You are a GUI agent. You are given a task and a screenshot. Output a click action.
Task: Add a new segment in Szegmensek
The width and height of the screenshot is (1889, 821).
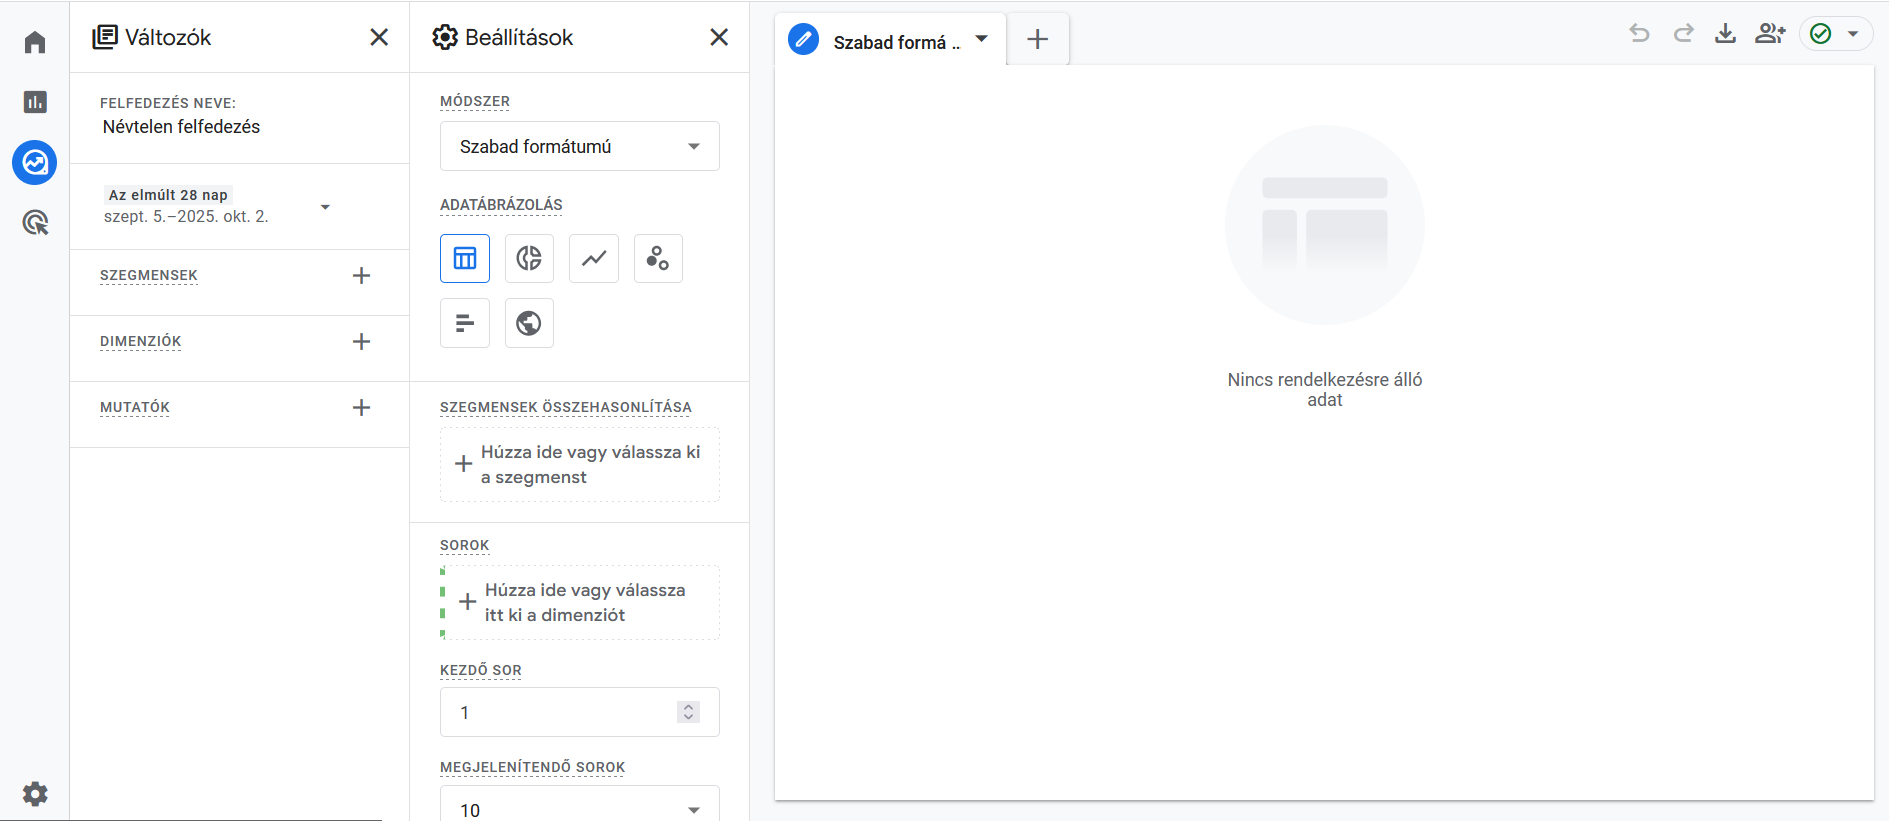point(362,276)
